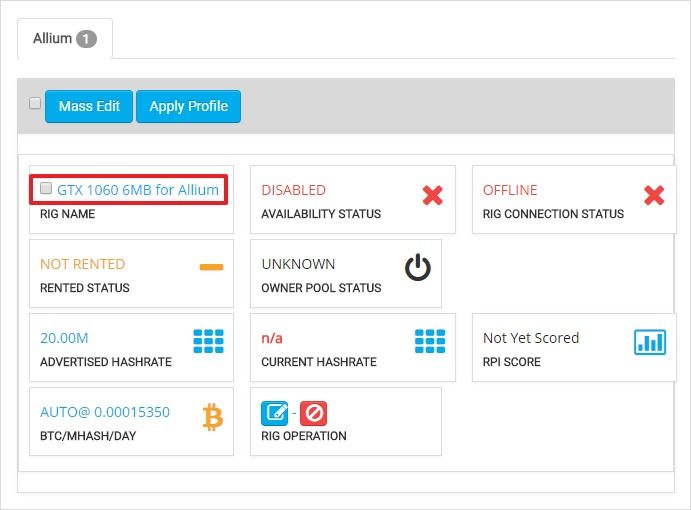Screen dimensions: 691x510
Task: Click the red X availability status icon
Action: pyautogui.click(x=432, y=195)
